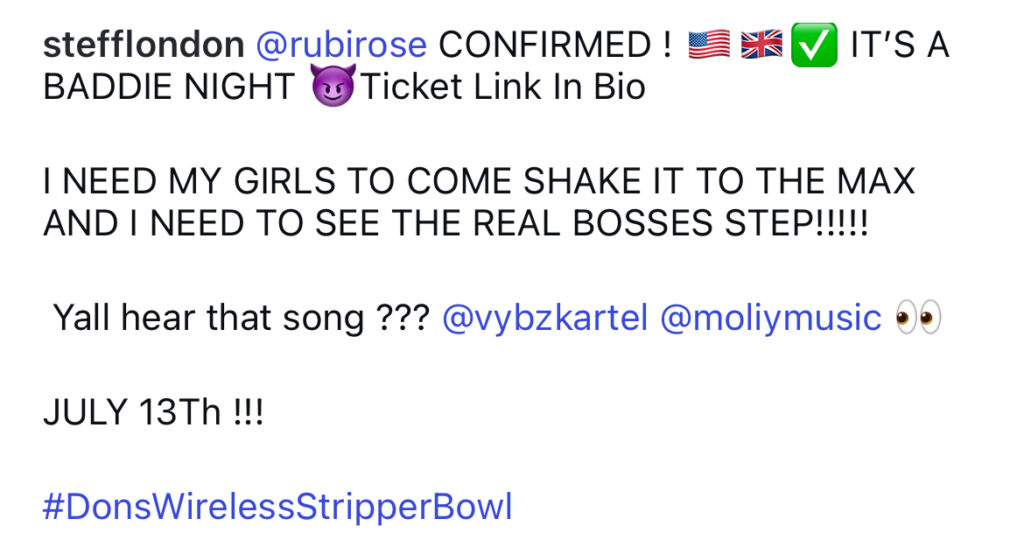This screenshot has height=540, width=1024.
Task: Click the green check mark emoji
Action: point(814,45)
